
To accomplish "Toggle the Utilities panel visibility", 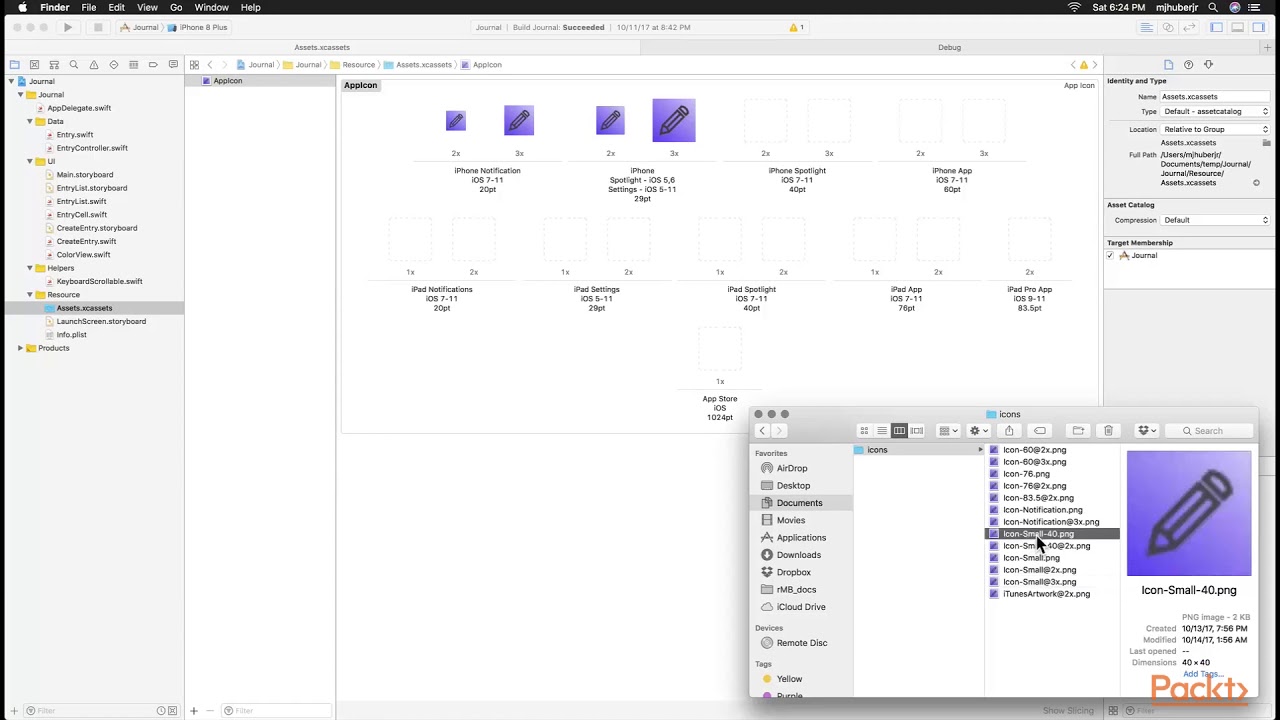I will (1258, 27).
